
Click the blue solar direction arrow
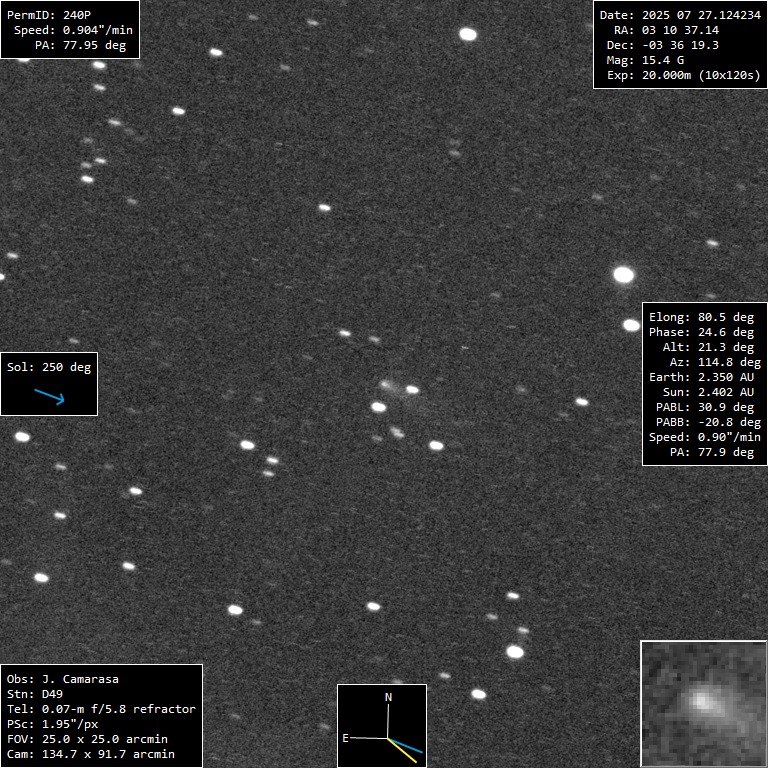point(49,397)
